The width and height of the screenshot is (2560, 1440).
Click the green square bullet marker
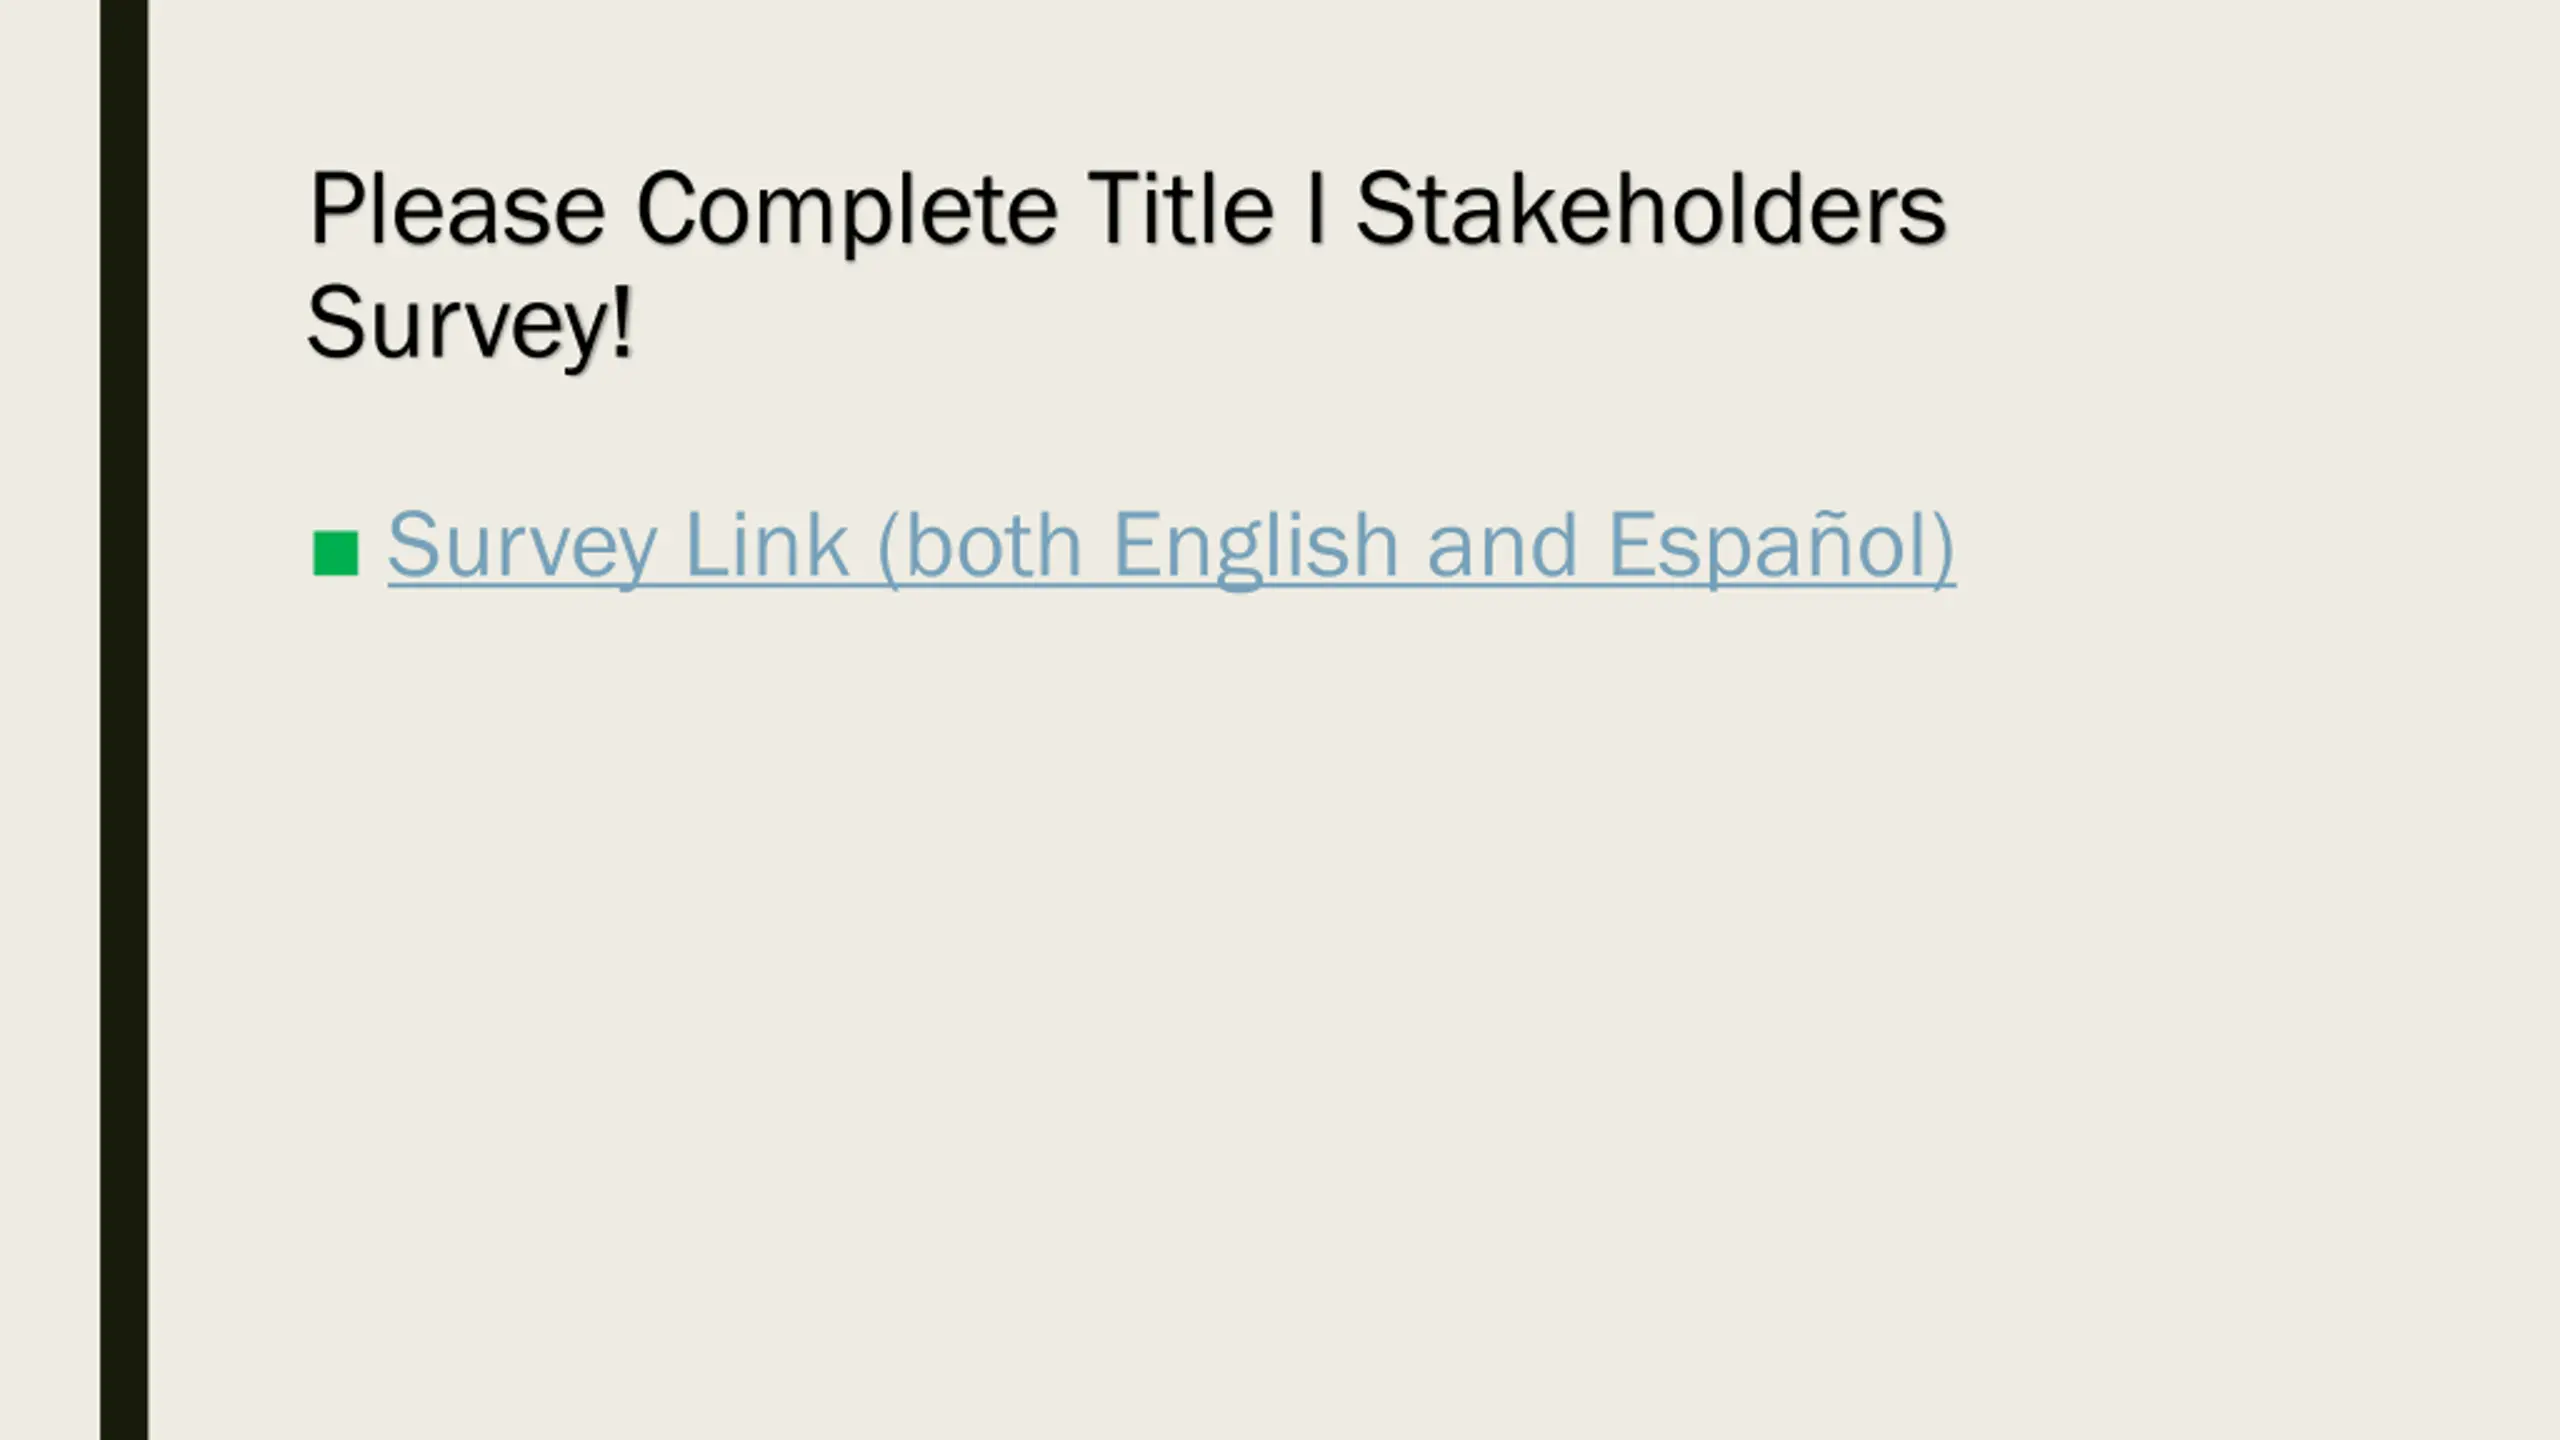pos(335,553)
